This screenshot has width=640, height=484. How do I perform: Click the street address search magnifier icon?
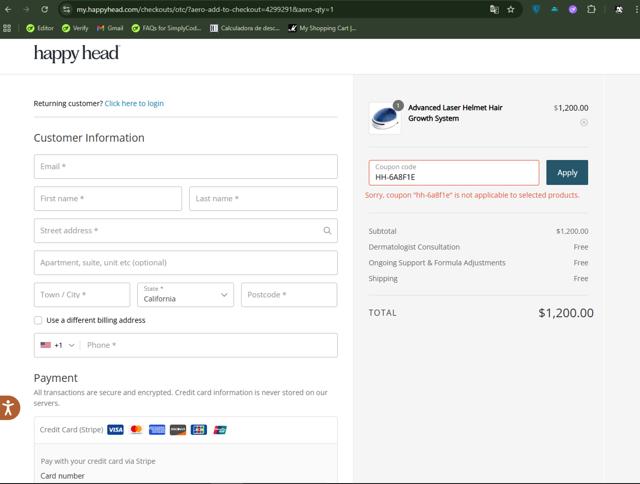tap(327, 231)
